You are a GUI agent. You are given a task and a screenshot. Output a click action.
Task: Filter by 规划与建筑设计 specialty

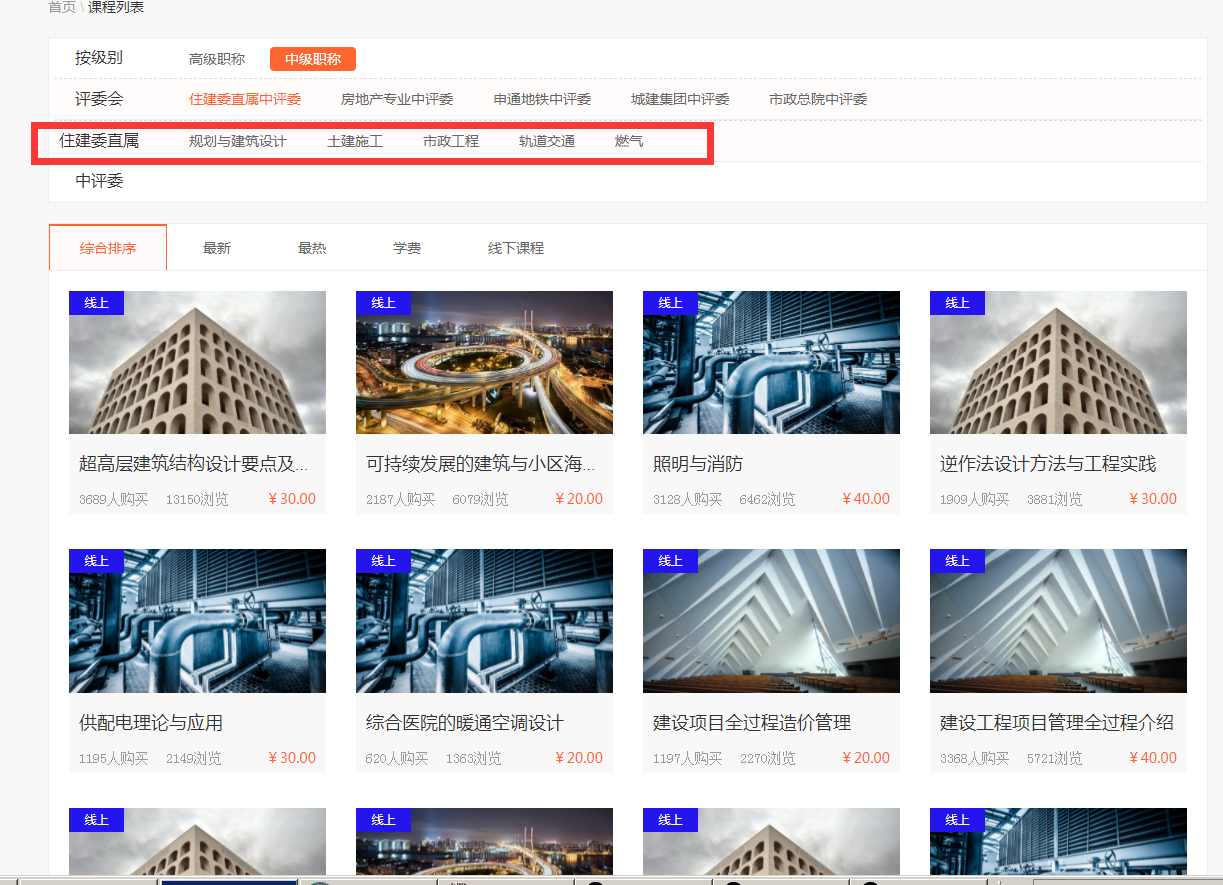point(238,141)
